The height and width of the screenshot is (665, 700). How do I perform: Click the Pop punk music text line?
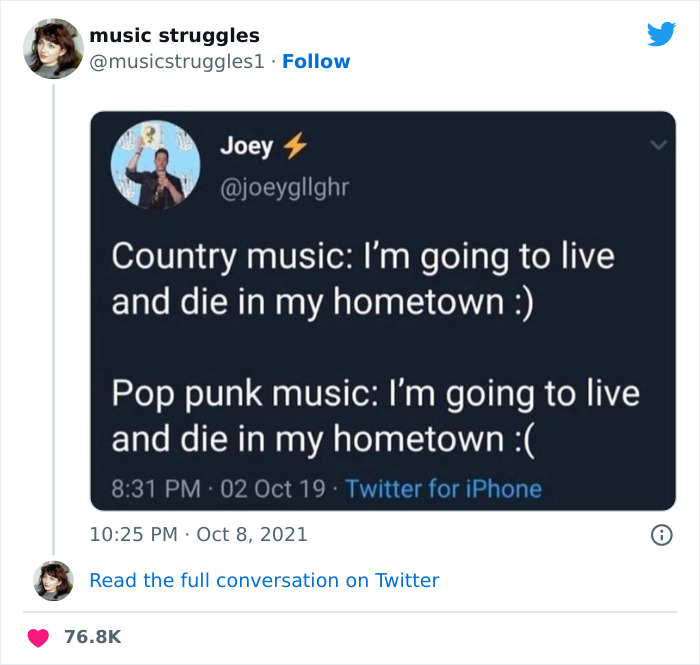point(375,393)
